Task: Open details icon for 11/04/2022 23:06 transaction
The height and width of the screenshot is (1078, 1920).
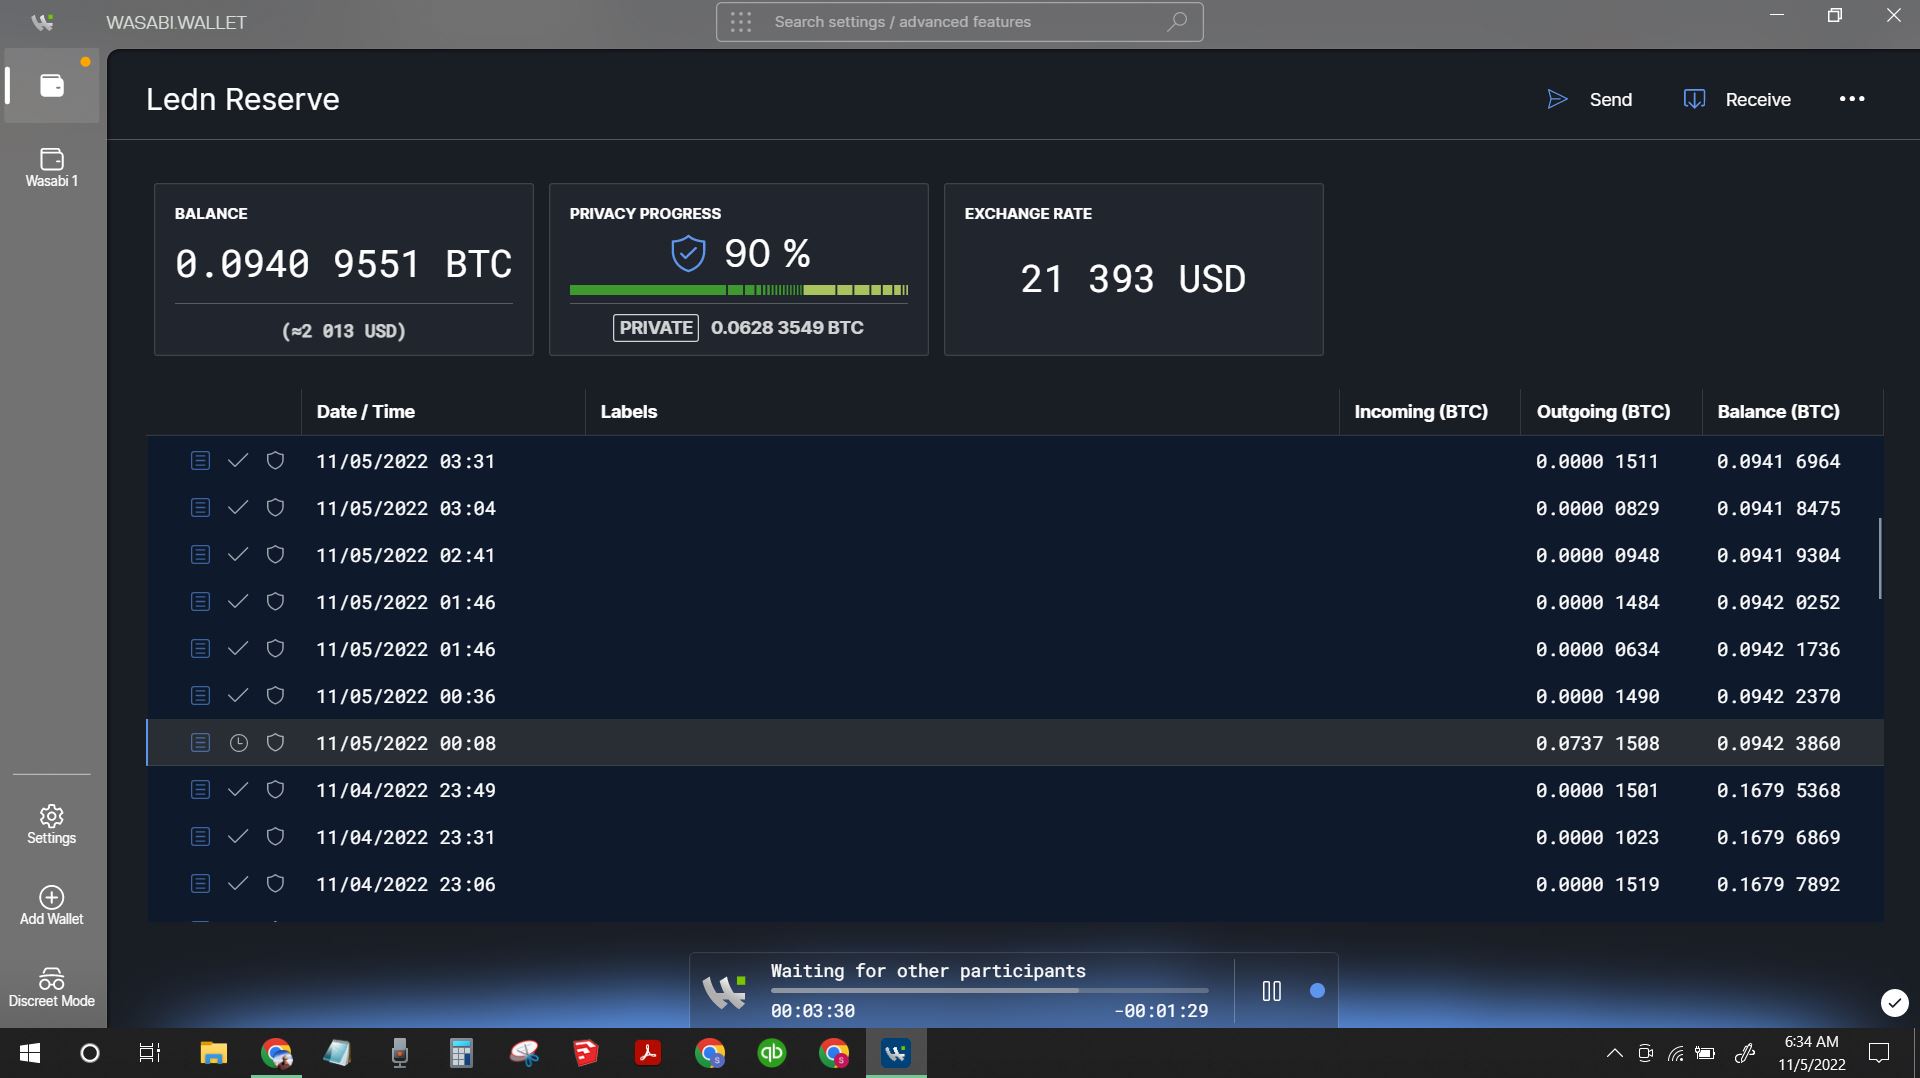Action: (x=200, y=884)
